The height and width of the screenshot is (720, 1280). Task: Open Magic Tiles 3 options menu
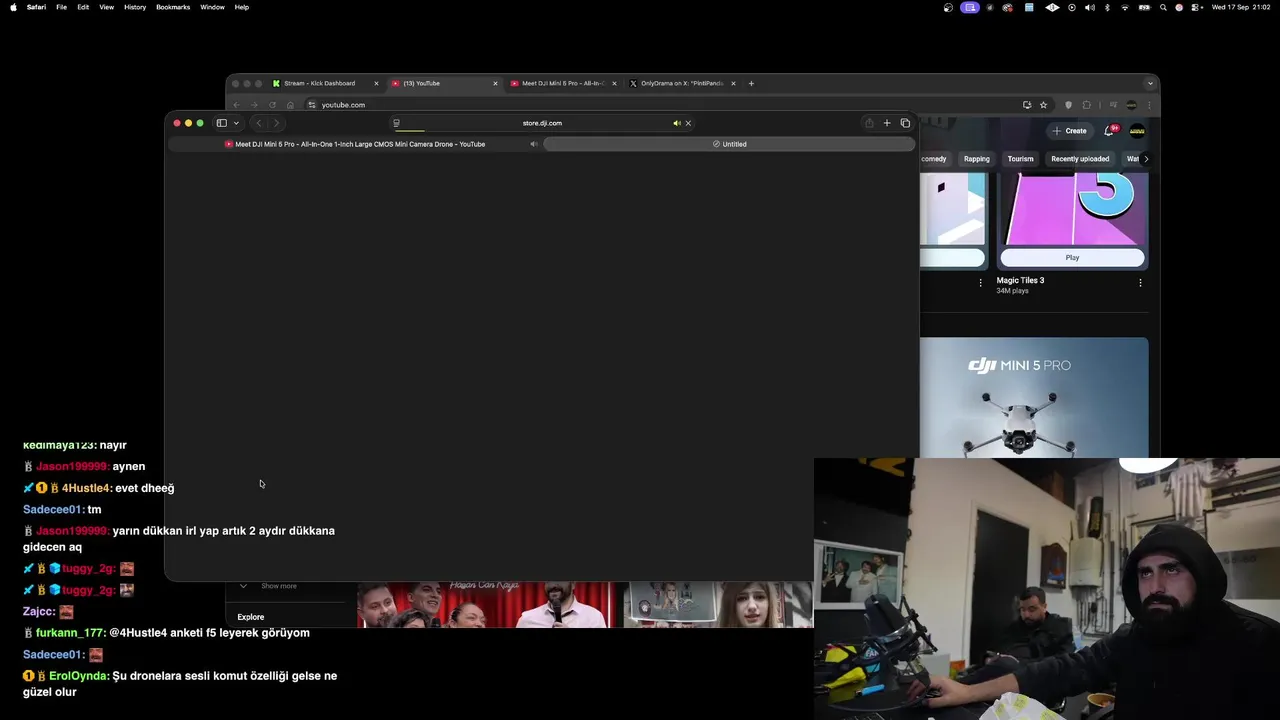[x=1140, y=283]
